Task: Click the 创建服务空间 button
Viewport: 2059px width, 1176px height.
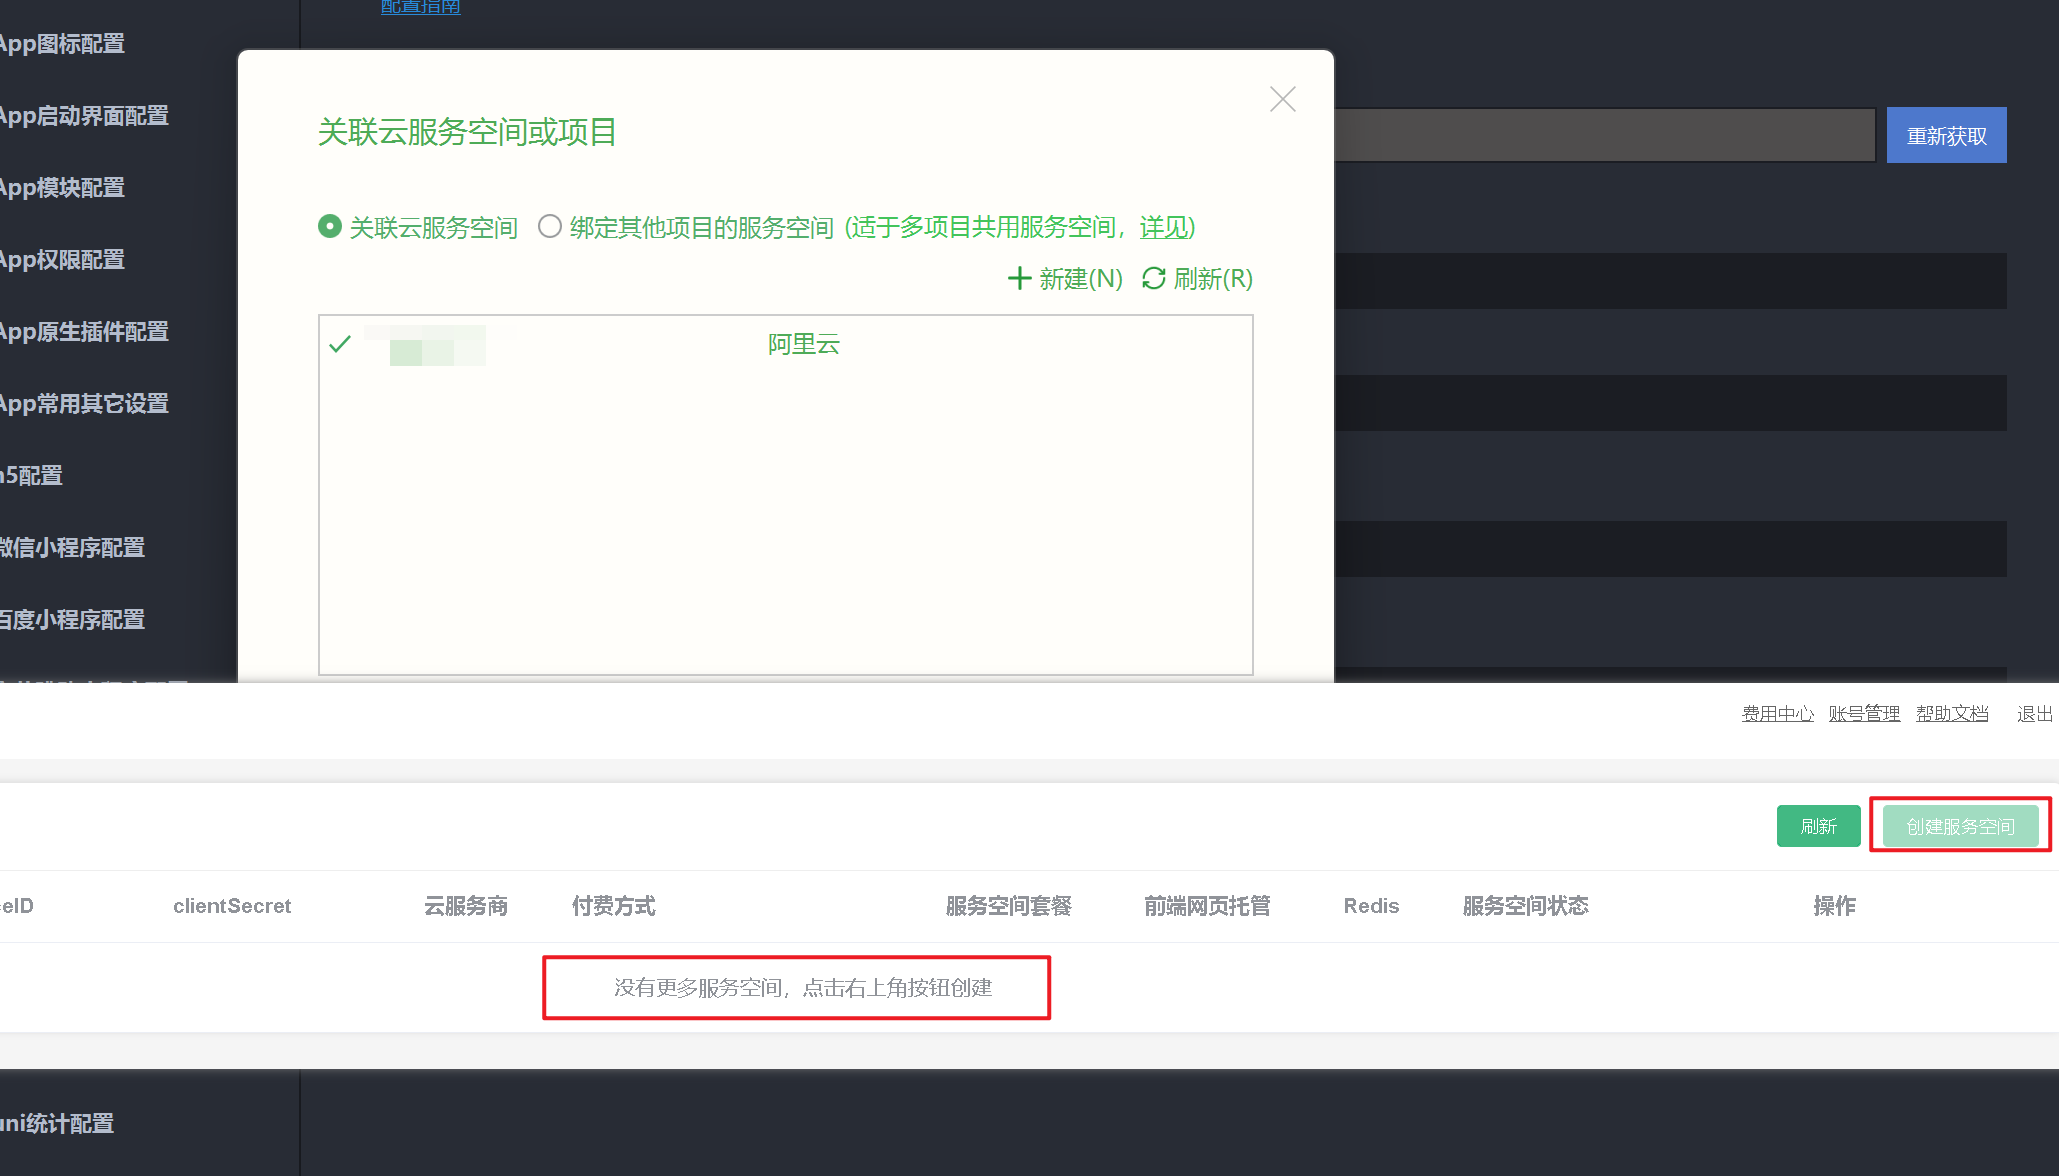Action: point(1960,826)
